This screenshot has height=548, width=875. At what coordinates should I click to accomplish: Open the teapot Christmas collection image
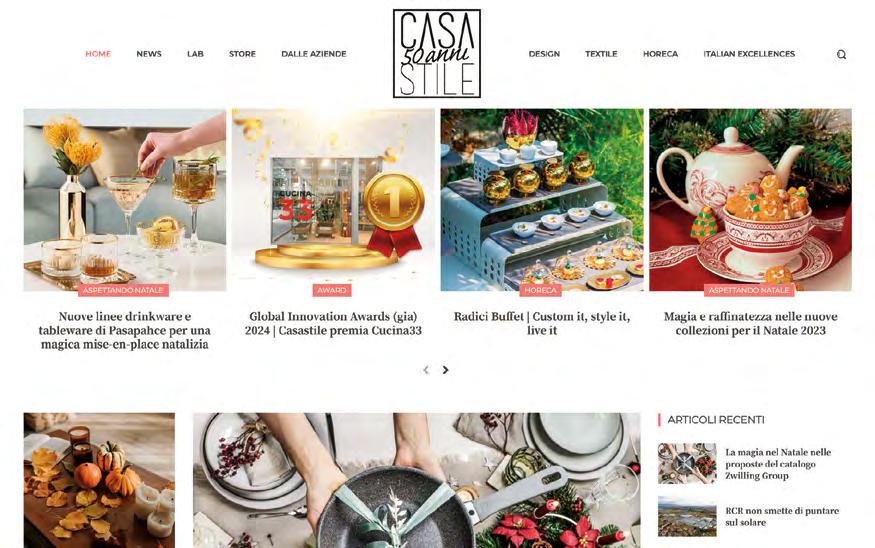(x=751, y=200)
